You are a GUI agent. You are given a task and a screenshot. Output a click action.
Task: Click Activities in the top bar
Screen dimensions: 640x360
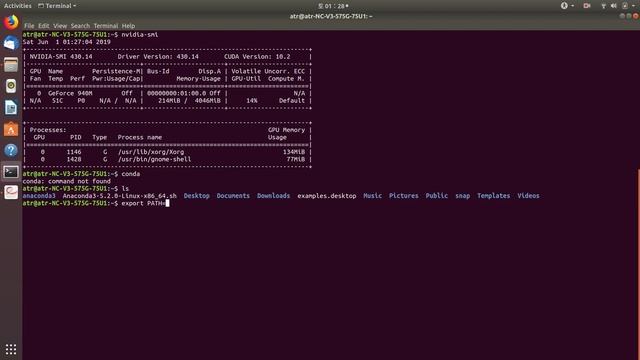click(18, 6)
